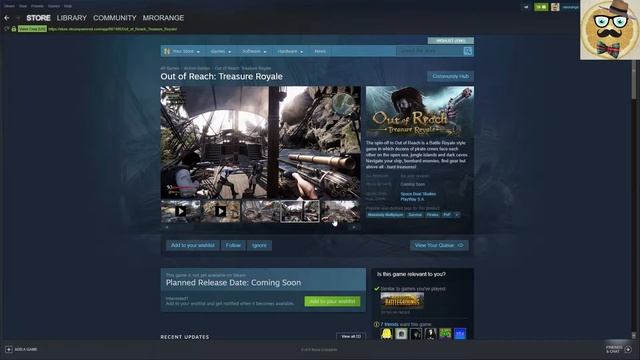
Task: Click the View Your Queue button
Action: pos(439,245)
